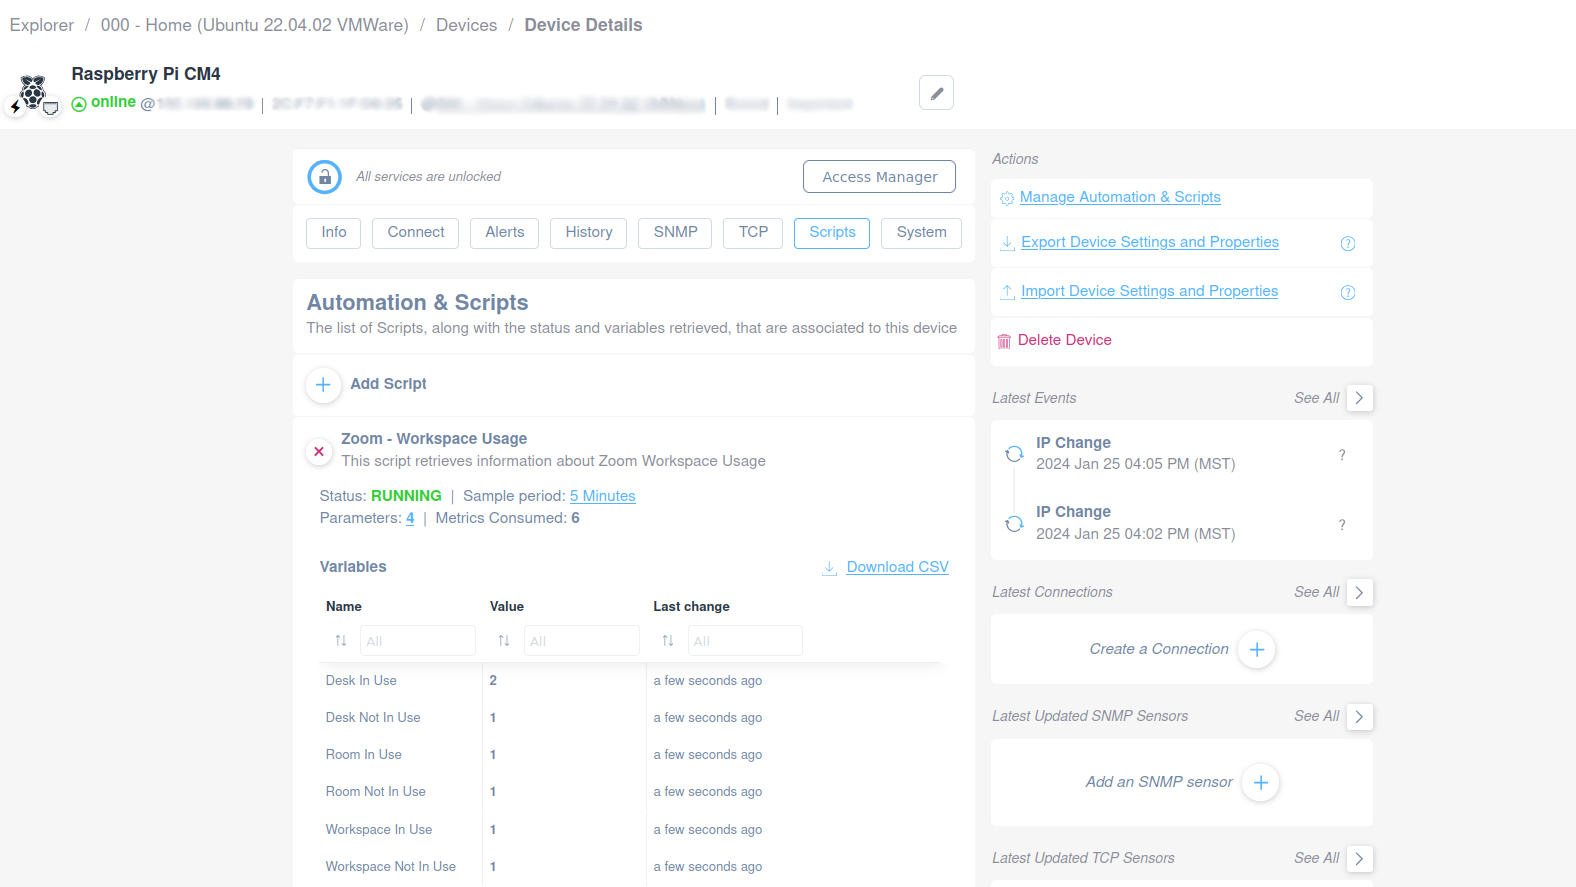1576x887 pixels.
Task: Click the trash icon for Delete Device
Action: pyautogui.click(x=1004, y=341)
